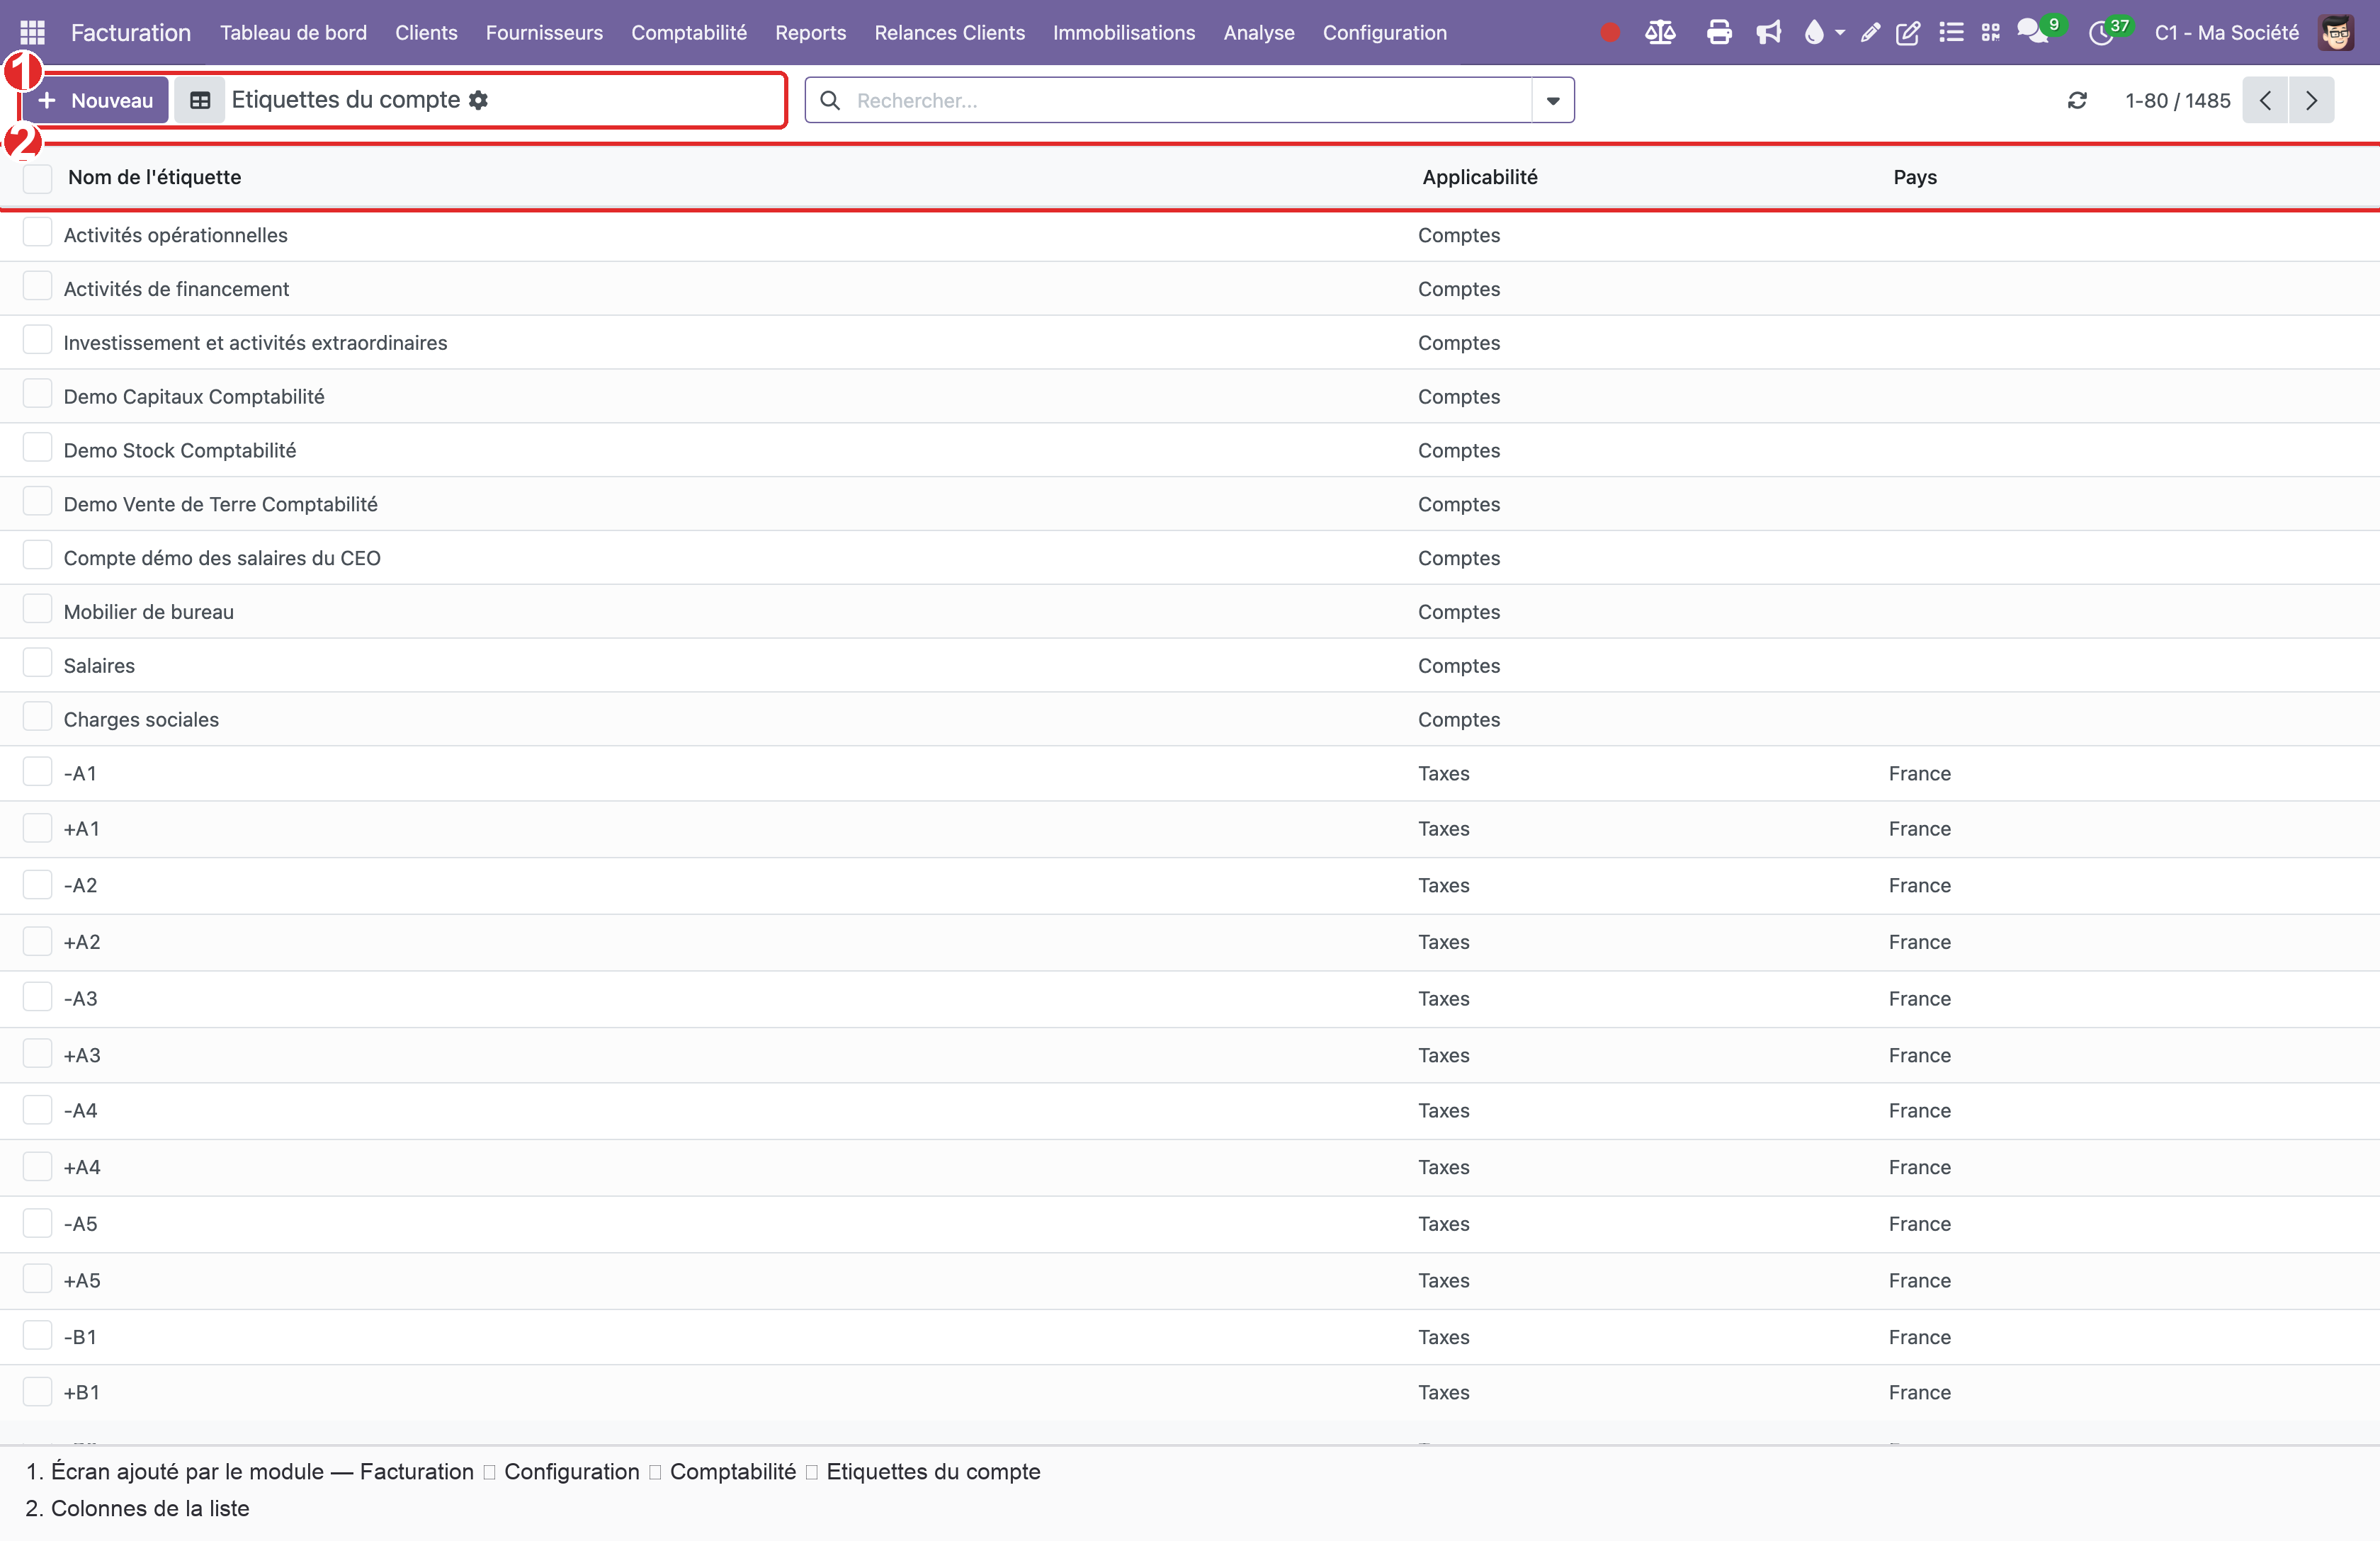Click the printer icon in top bar
The width and height of the screenshot is (2380, 1541).
(1719, 32)
